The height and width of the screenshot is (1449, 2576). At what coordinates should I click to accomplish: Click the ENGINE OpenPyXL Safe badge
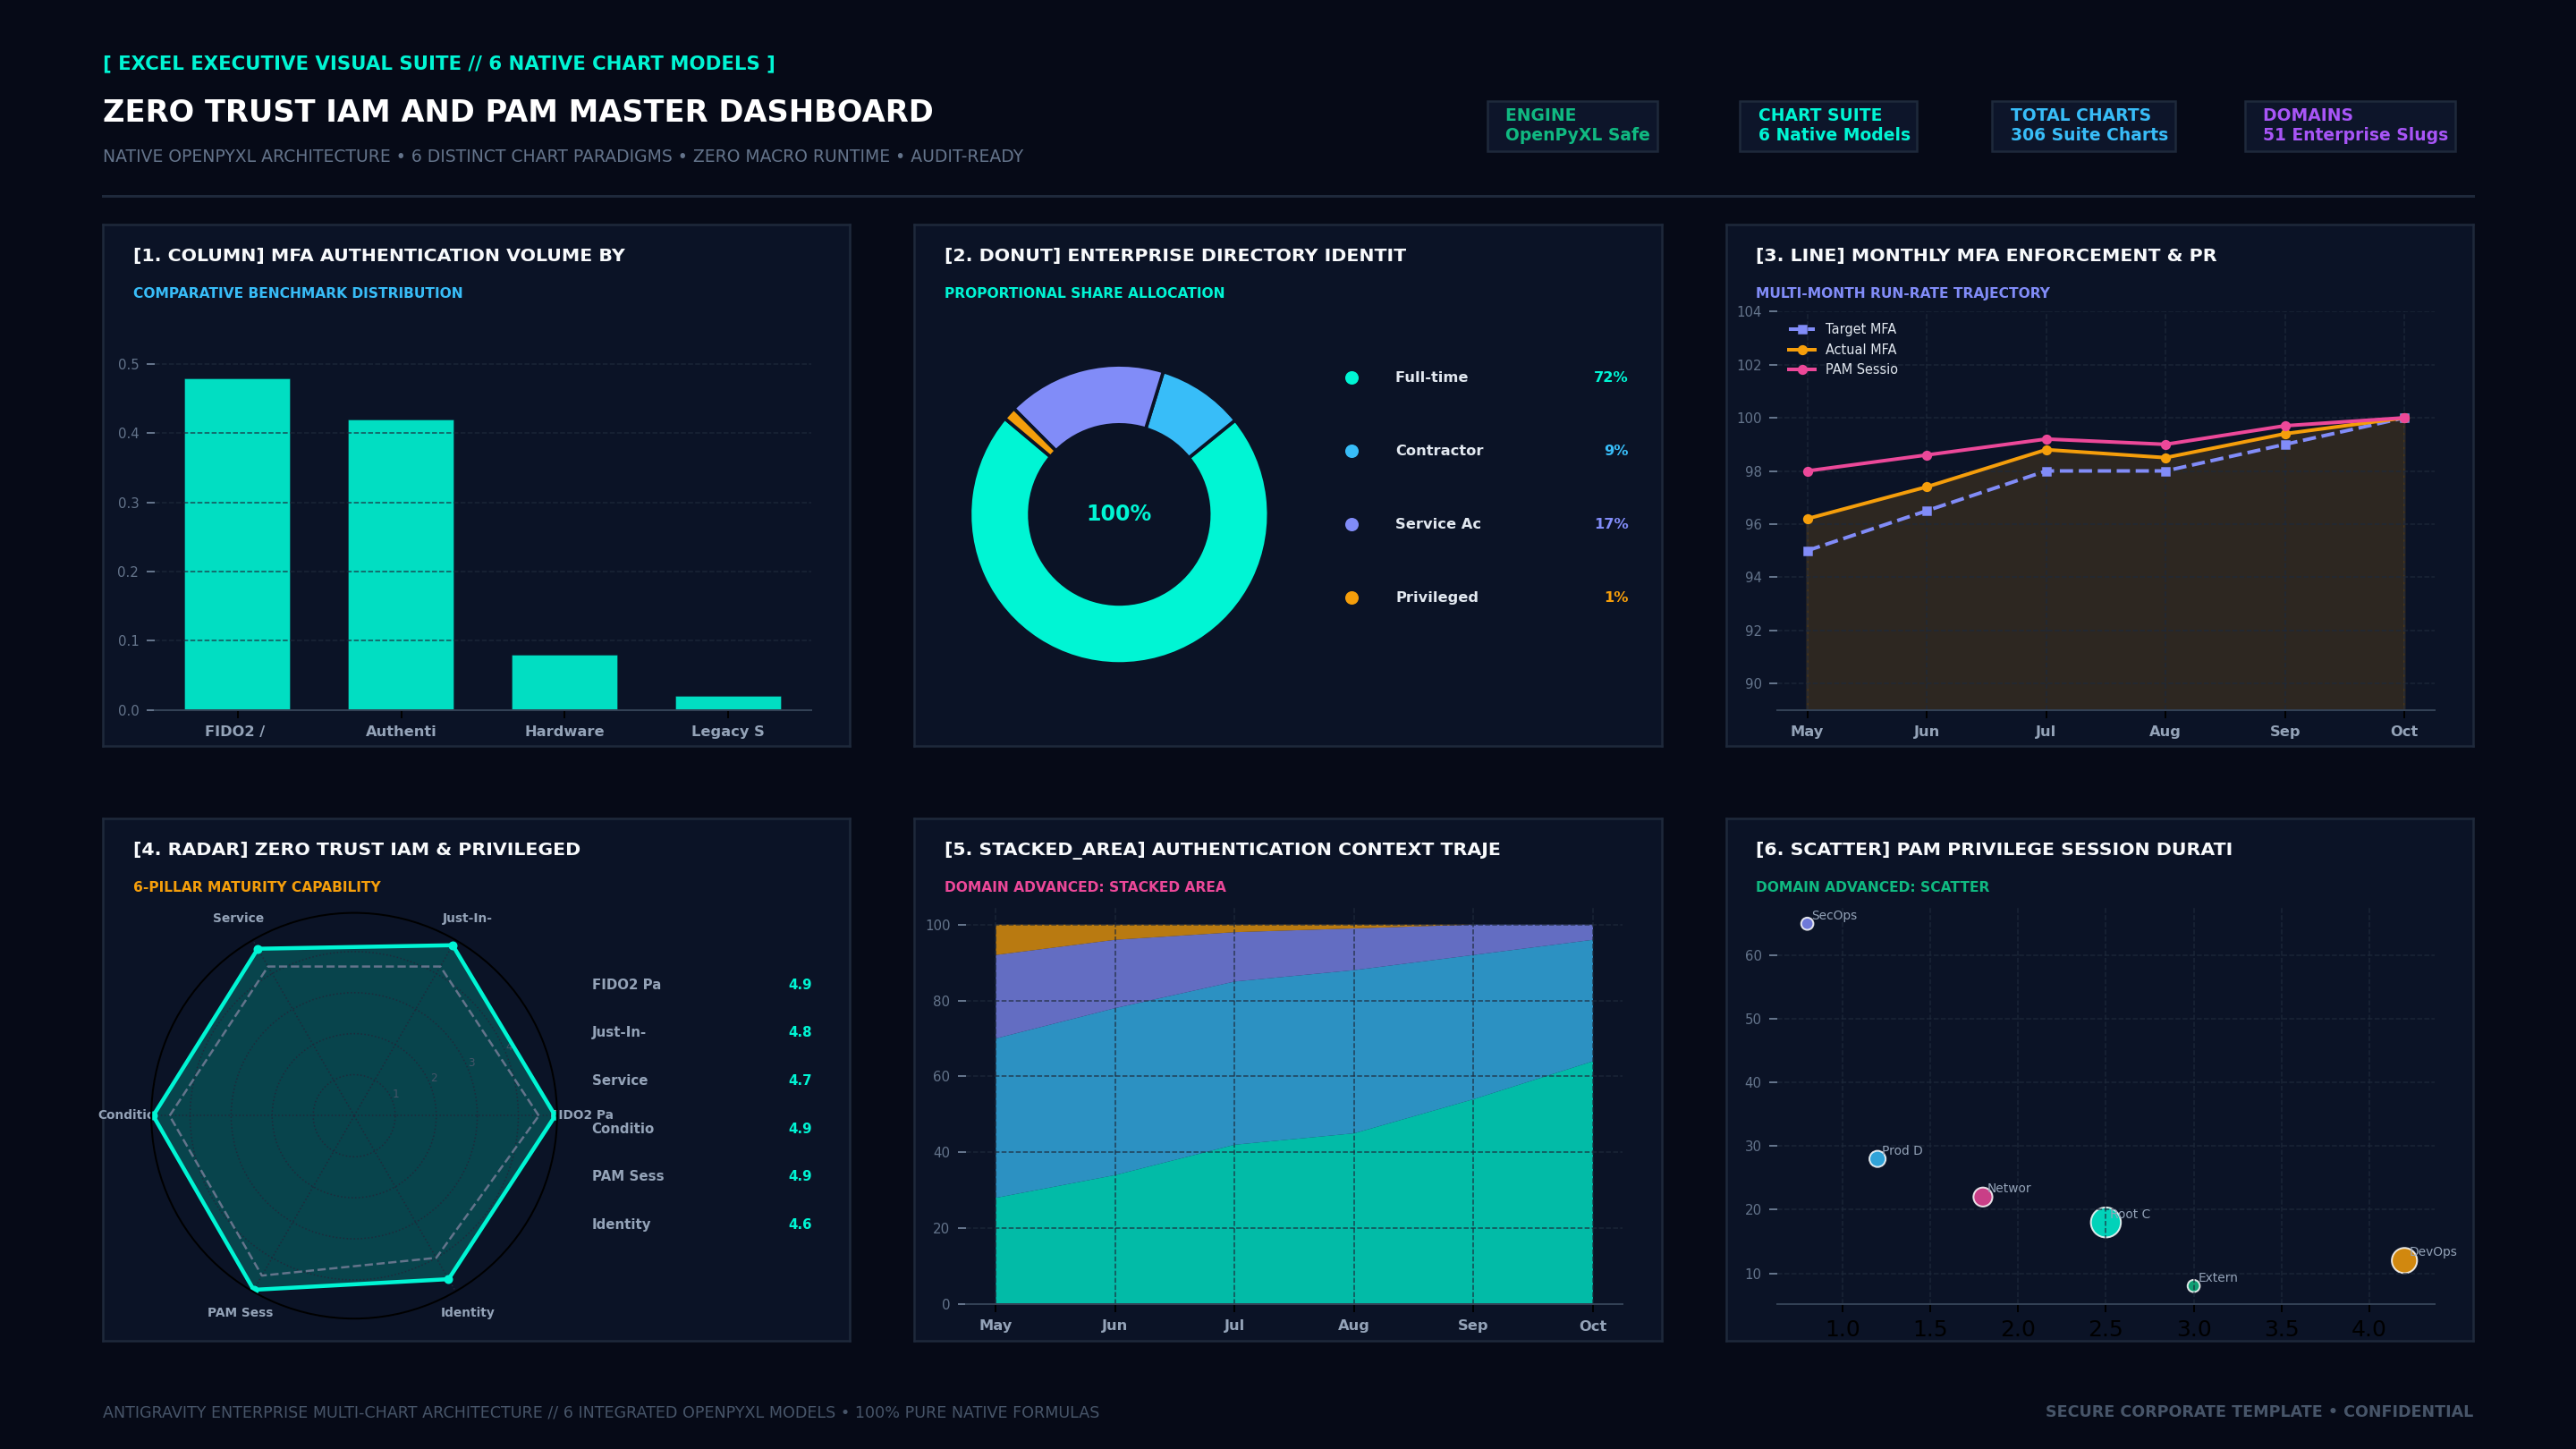tap(1572, 126)
